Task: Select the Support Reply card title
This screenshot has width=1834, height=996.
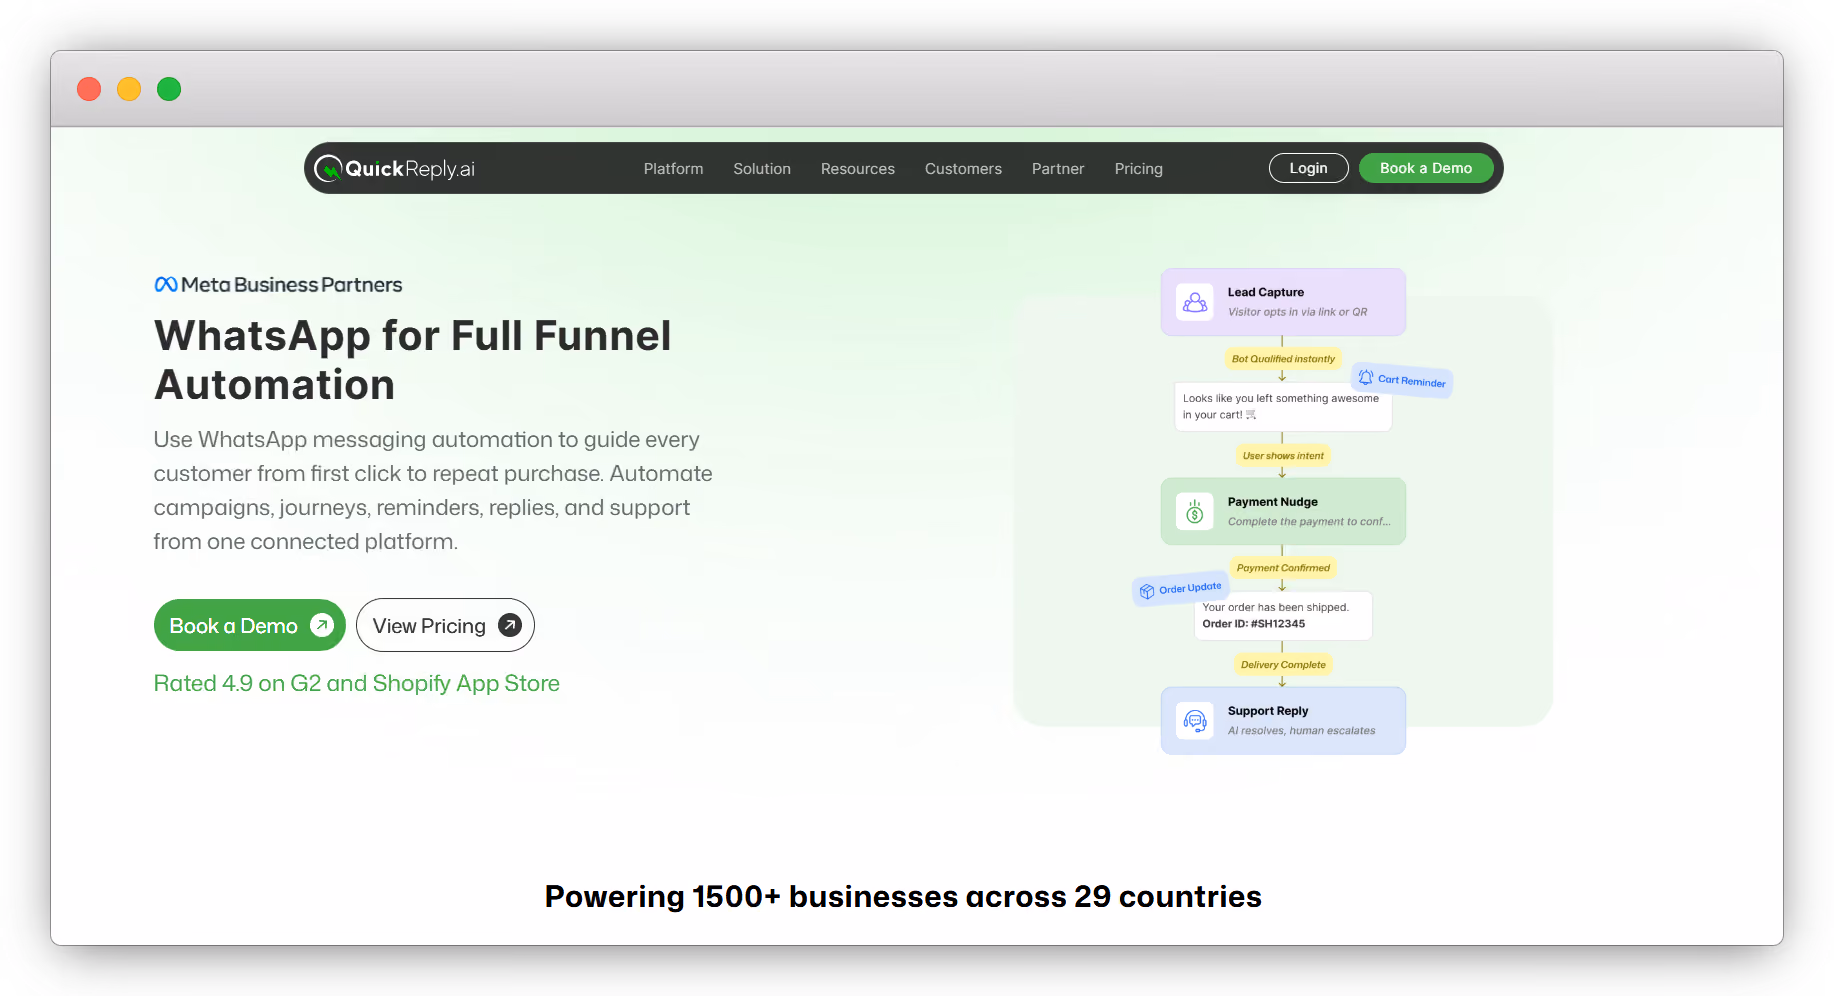Action: point(1268,711)
